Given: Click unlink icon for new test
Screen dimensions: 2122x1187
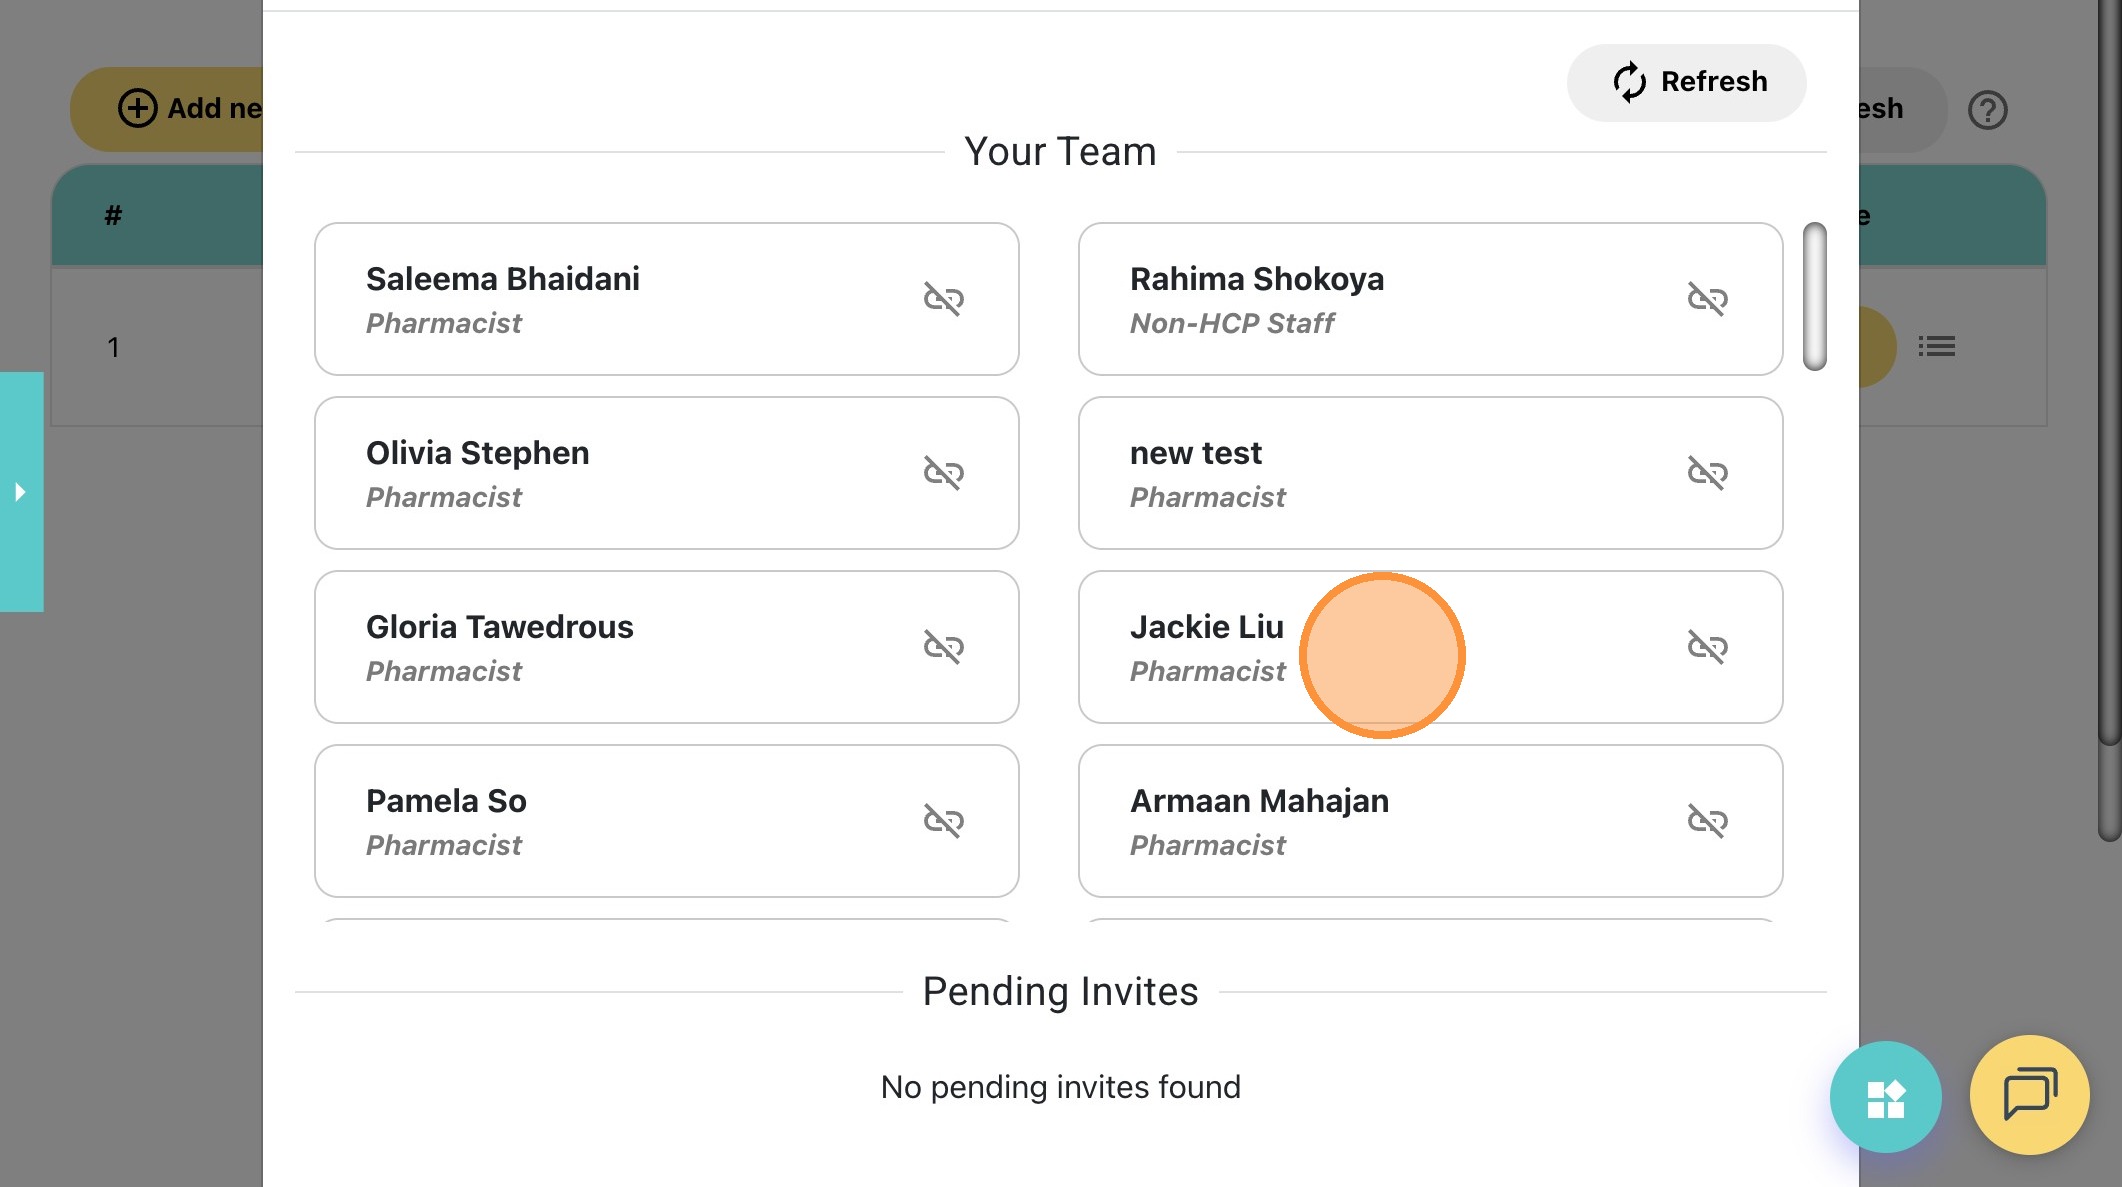Looking at the screenshot, I should coord(1707,473).
